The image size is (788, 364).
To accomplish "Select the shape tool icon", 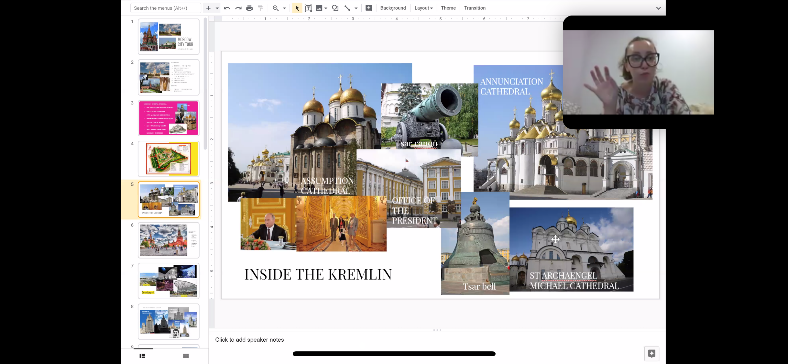I will (x=334, y=8).
